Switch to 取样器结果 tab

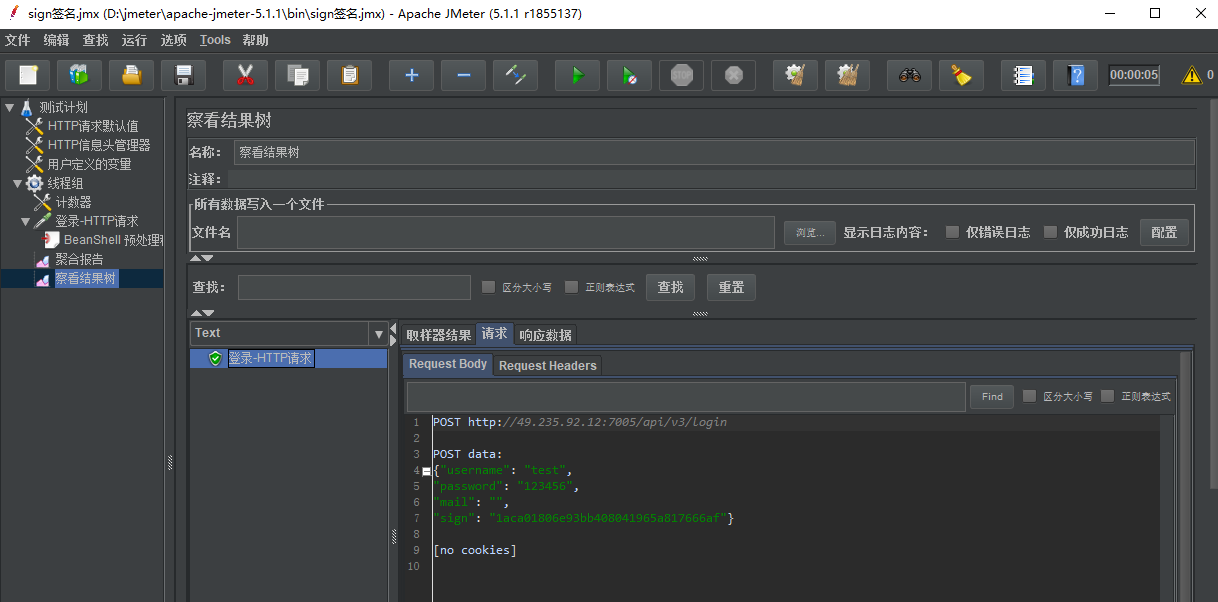438,335
